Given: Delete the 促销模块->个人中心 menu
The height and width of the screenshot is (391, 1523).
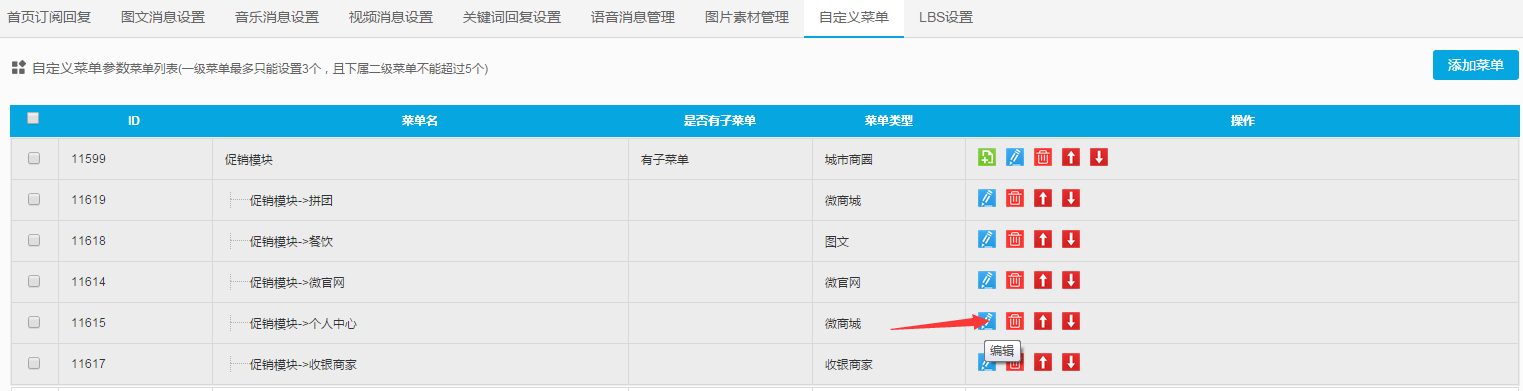Looking at the screenshot, I should coord(1015,321).
